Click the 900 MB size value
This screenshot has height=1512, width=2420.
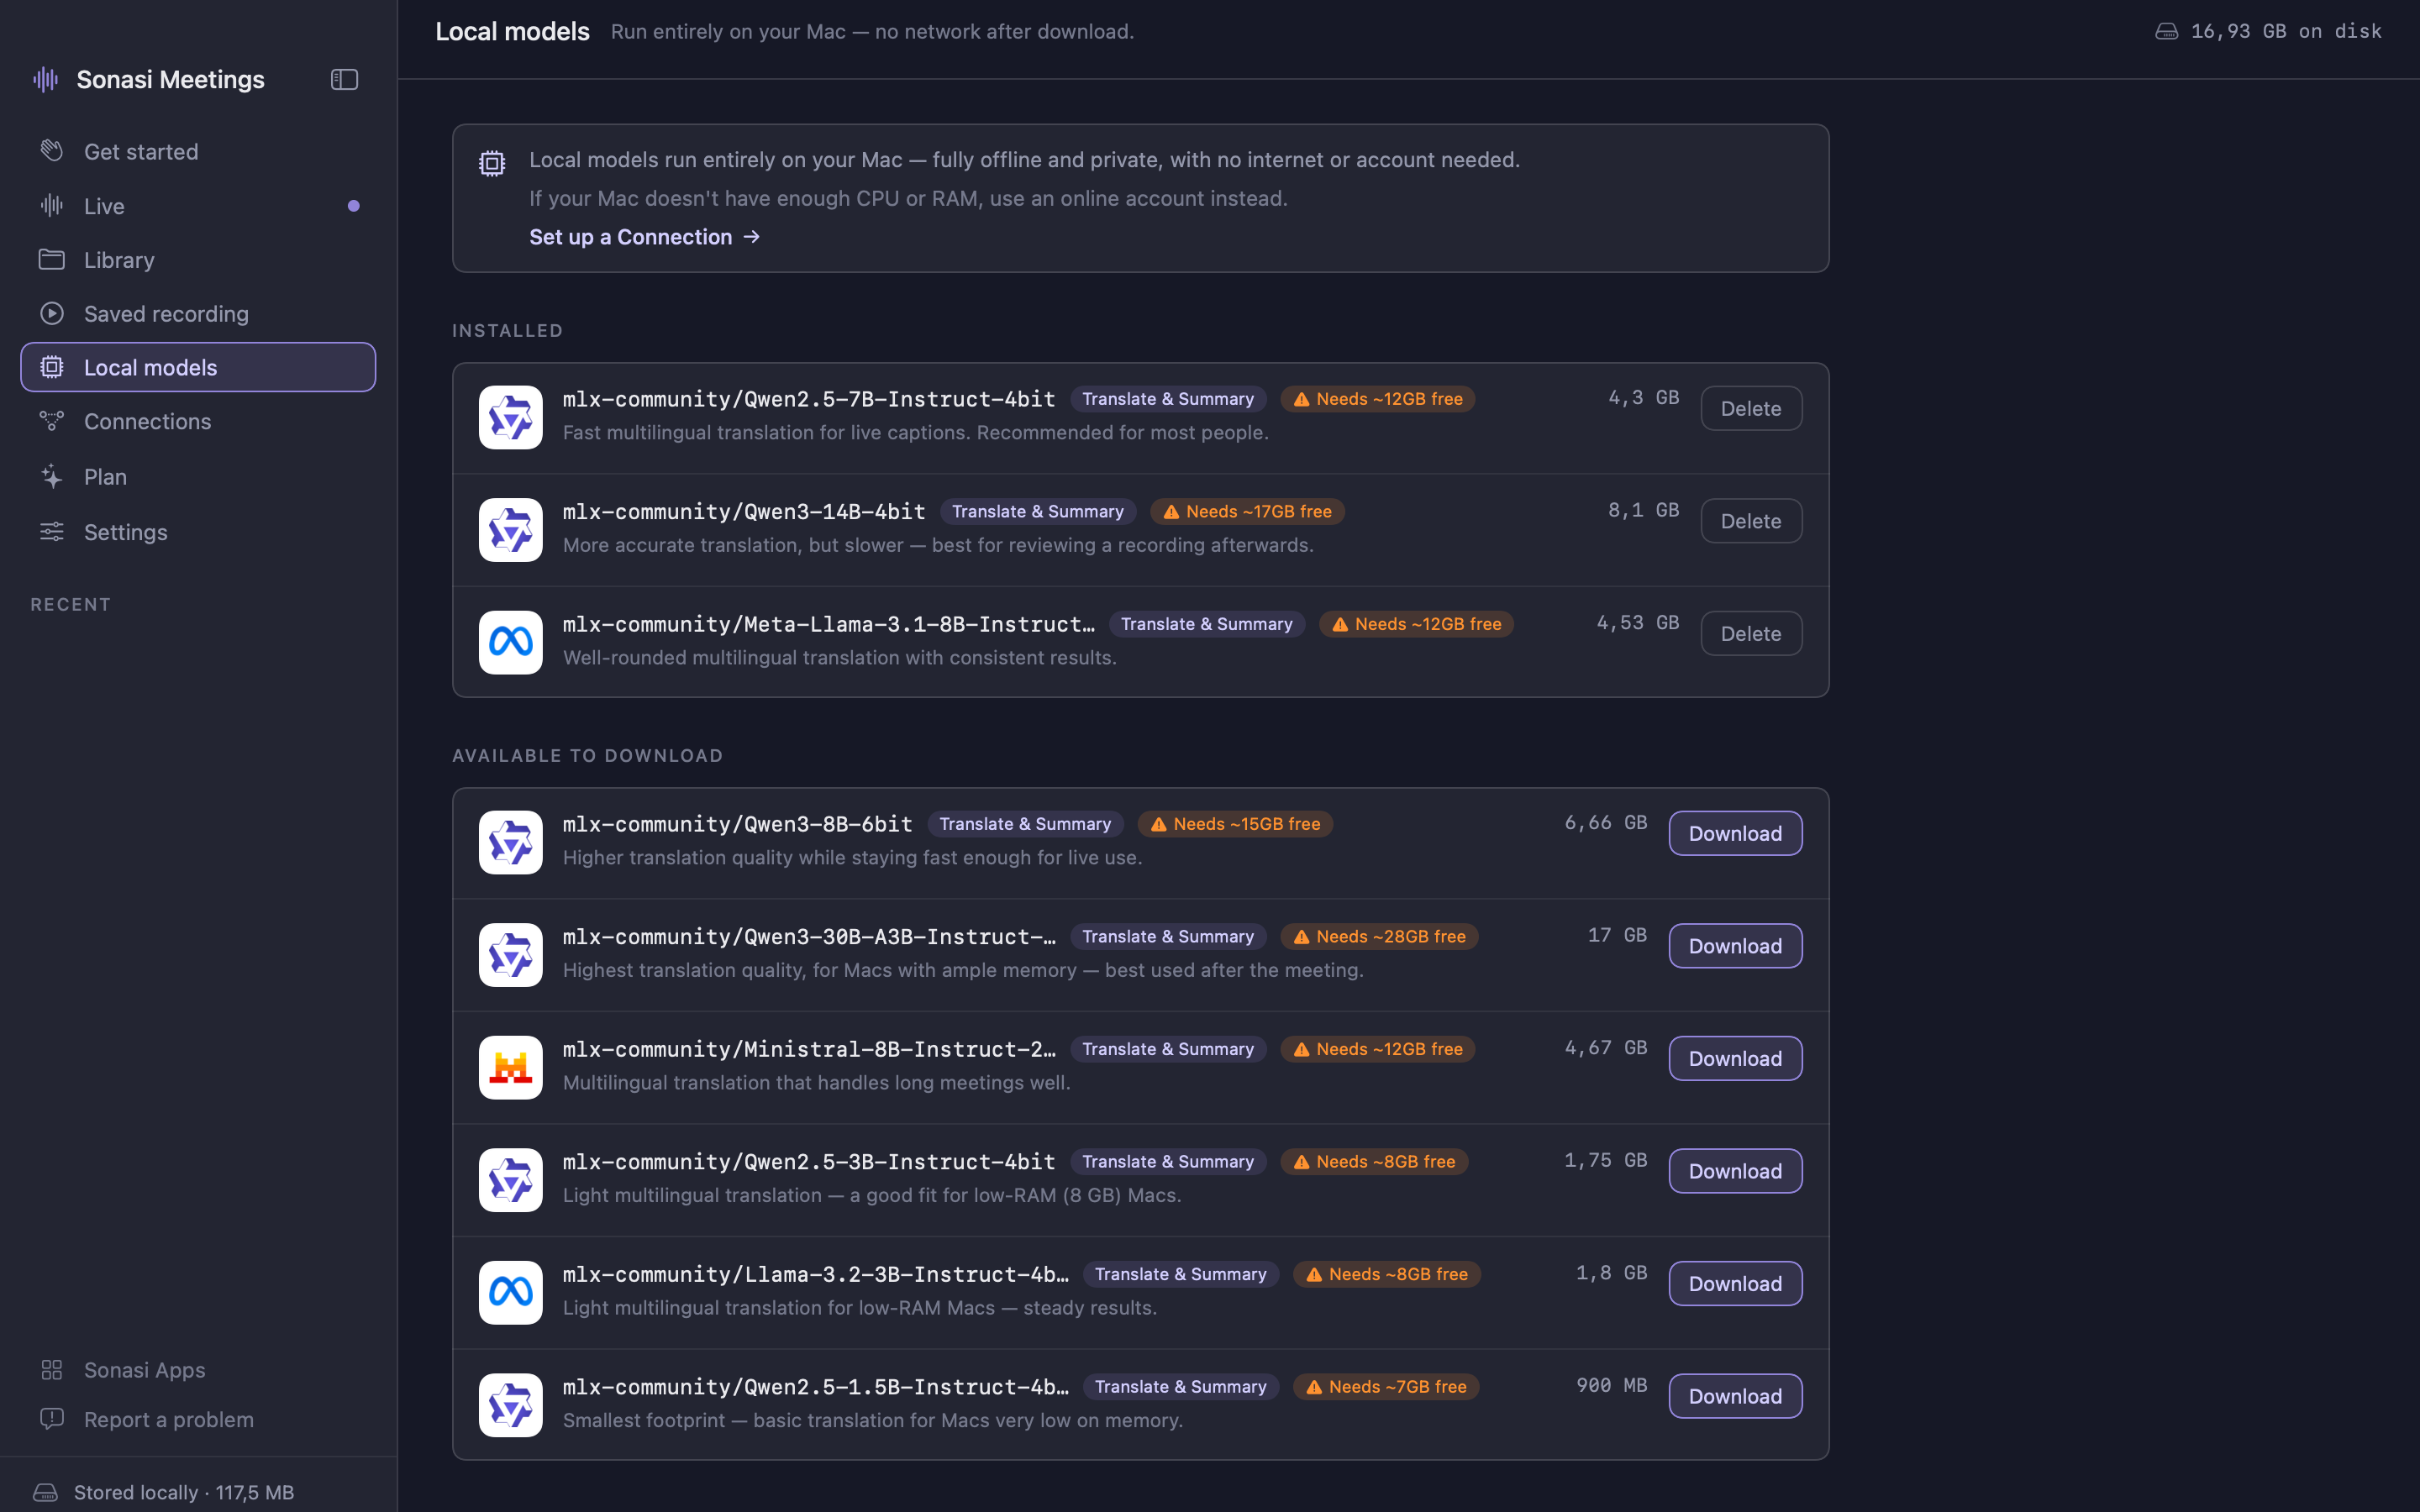point(1611,1385)
